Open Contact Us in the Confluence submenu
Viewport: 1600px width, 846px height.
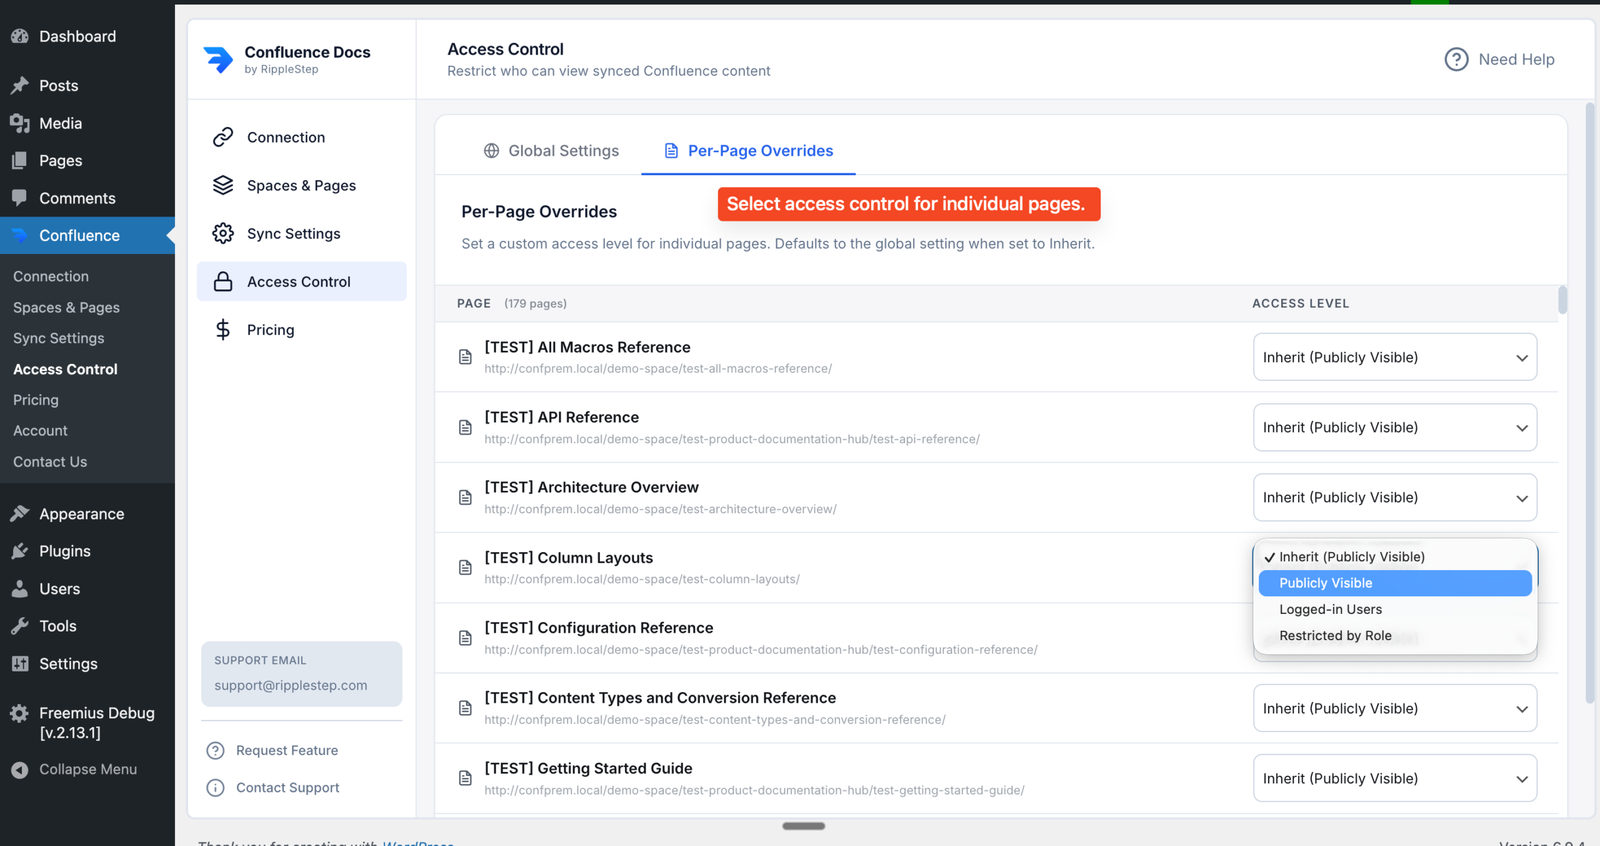pyautogui.click(x=50, y=462)
